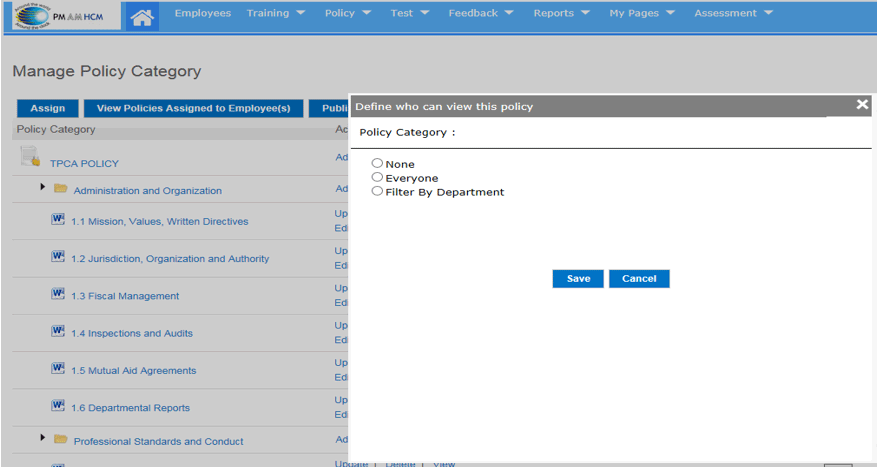Expand the Administration and Organization tree node
Image resolution: width=877 pixels, height=467 pixels.
pos(43,187)
